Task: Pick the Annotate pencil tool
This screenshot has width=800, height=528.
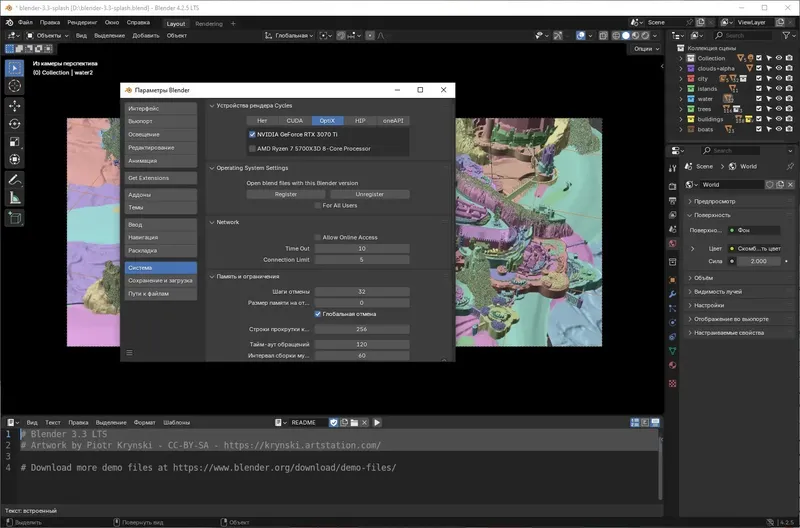Action: 15,180
